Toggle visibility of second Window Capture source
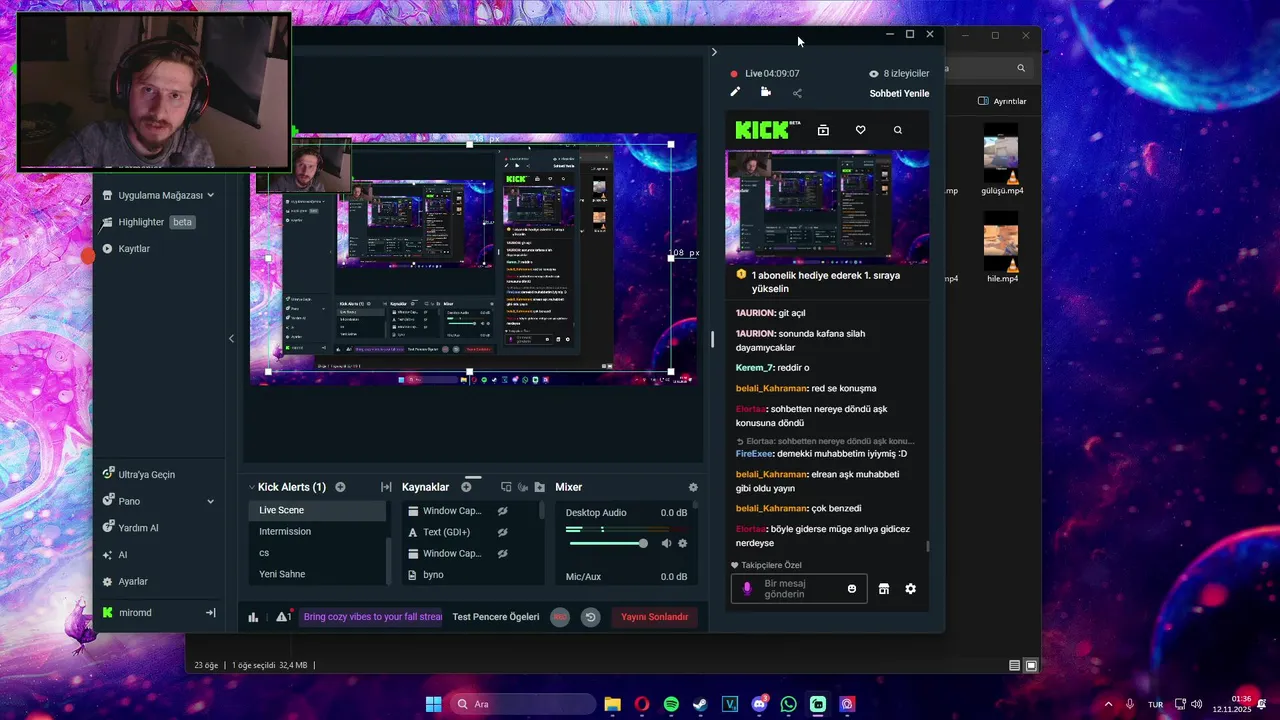The height and width of the screenshot is (720, 1280). [503, 553]
